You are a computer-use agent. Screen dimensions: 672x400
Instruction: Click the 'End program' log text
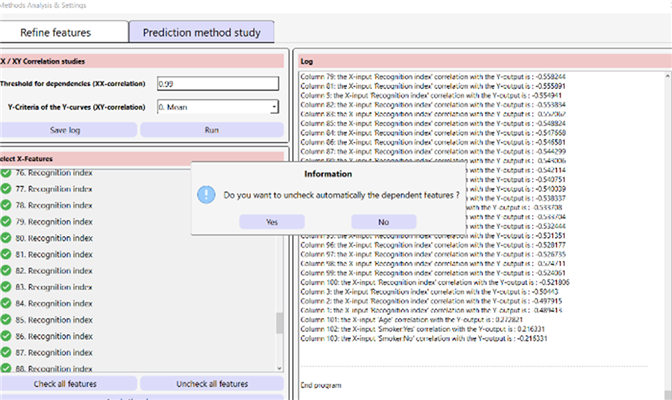[x=321, y=385]
